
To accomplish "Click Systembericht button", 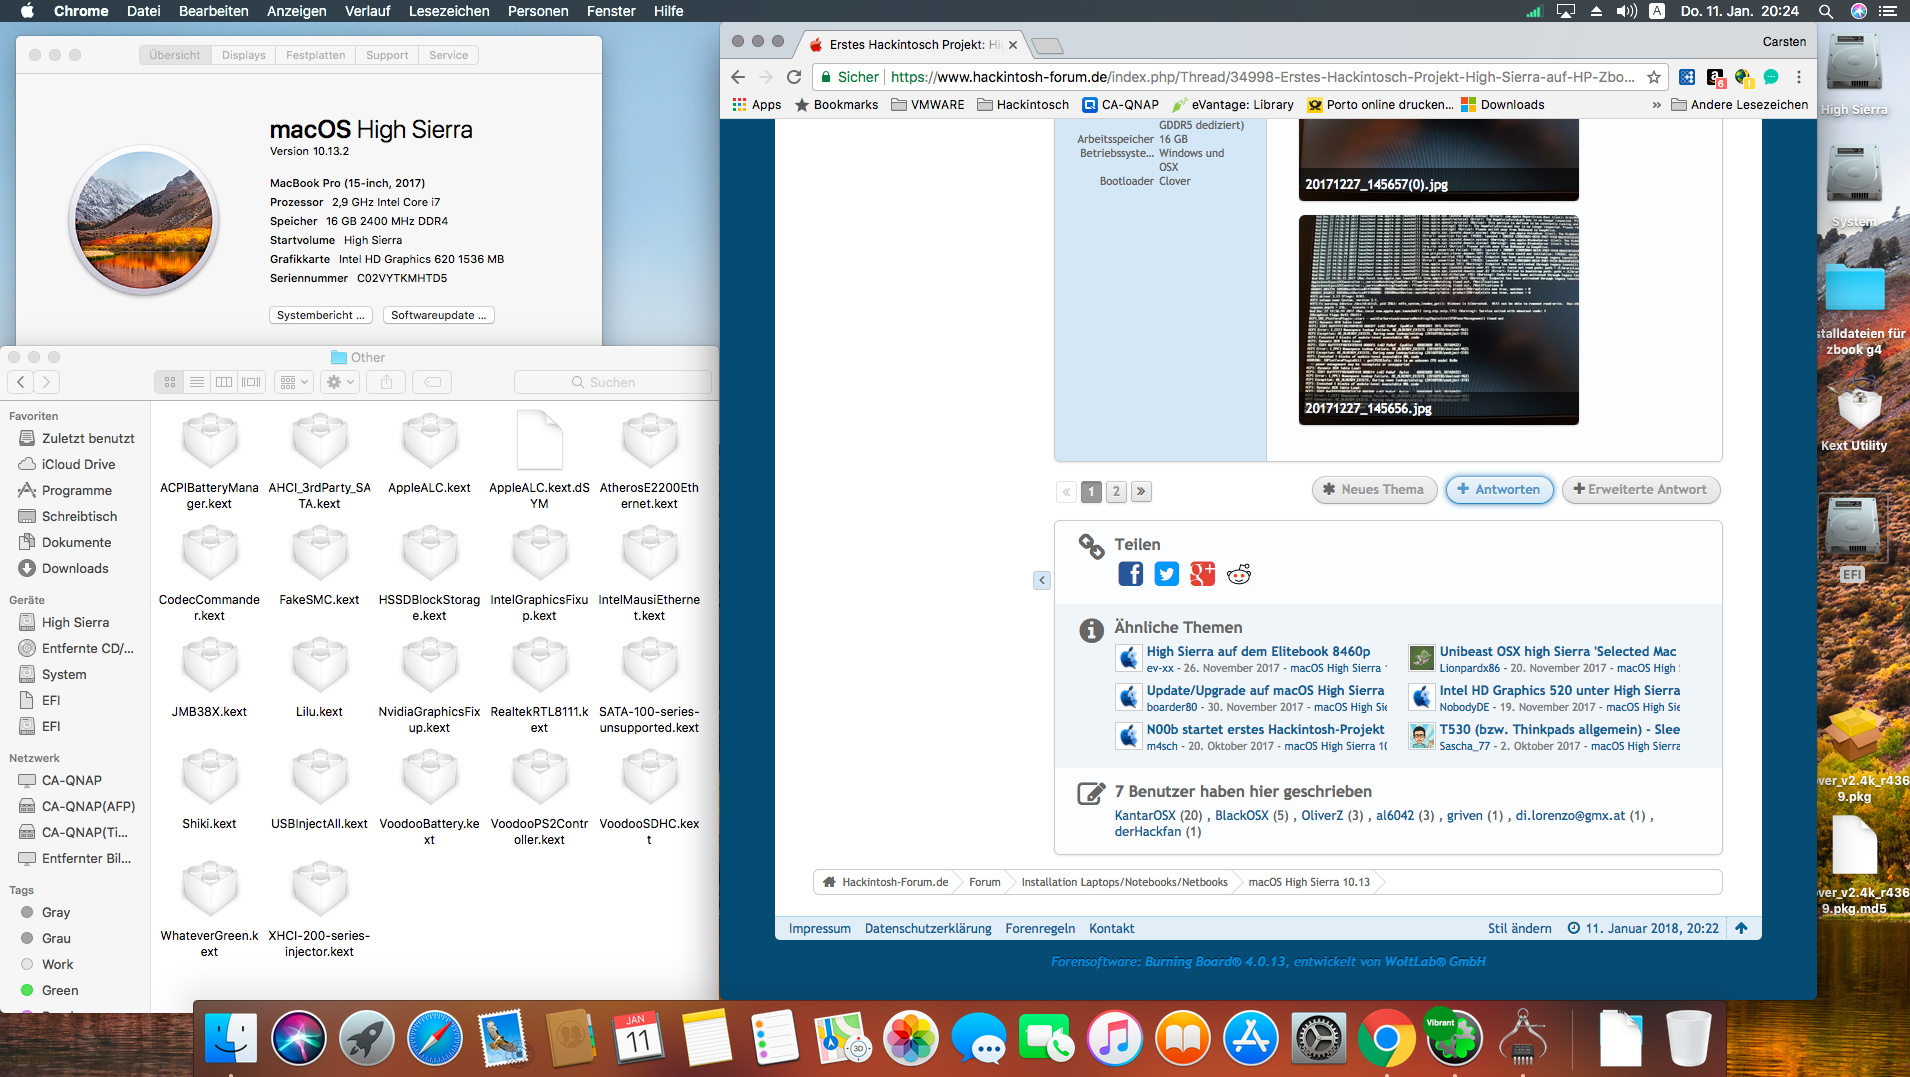I will coord(321,315).
